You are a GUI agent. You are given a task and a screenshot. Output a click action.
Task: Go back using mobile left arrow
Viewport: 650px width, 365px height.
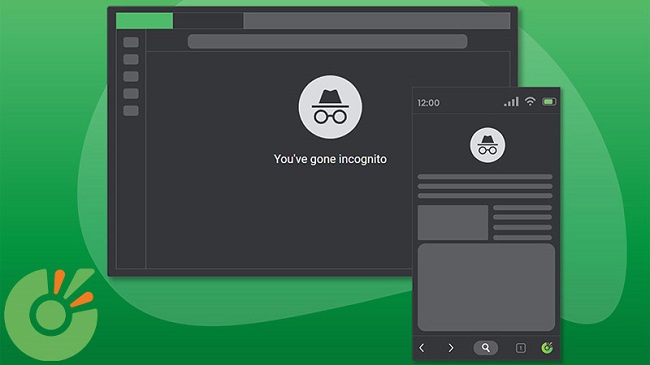(422, 348)
